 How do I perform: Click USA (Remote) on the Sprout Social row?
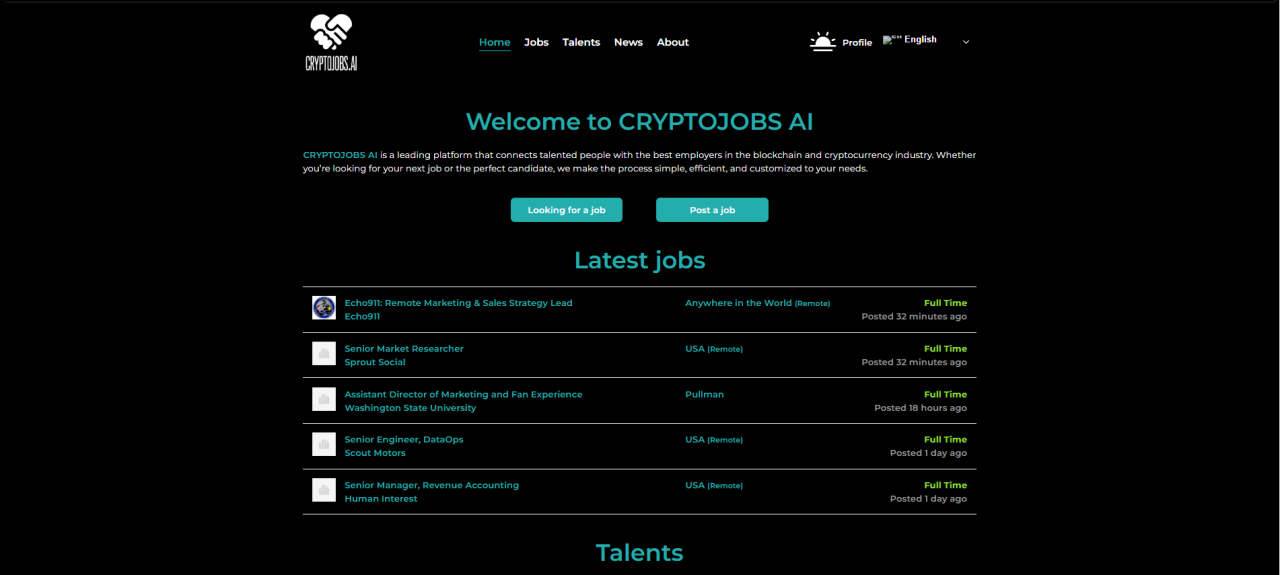click(714, 349)
